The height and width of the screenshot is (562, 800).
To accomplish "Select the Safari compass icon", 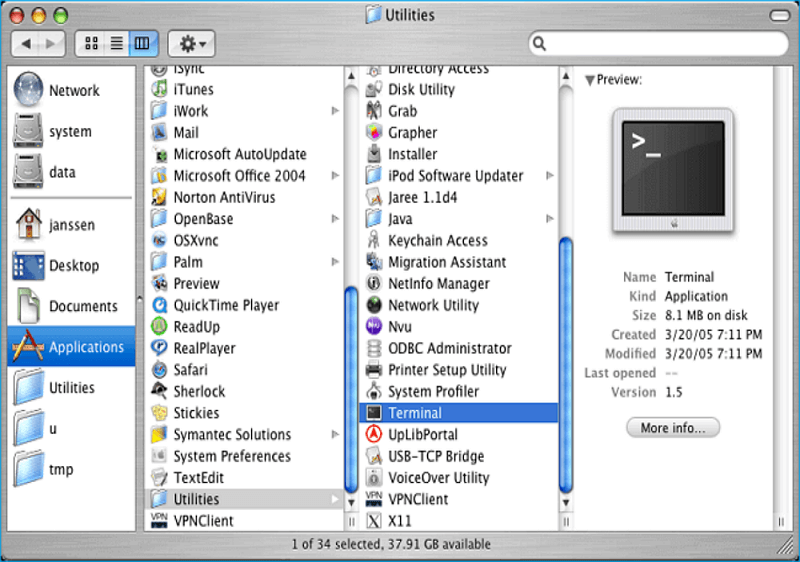I will (160, 370).
